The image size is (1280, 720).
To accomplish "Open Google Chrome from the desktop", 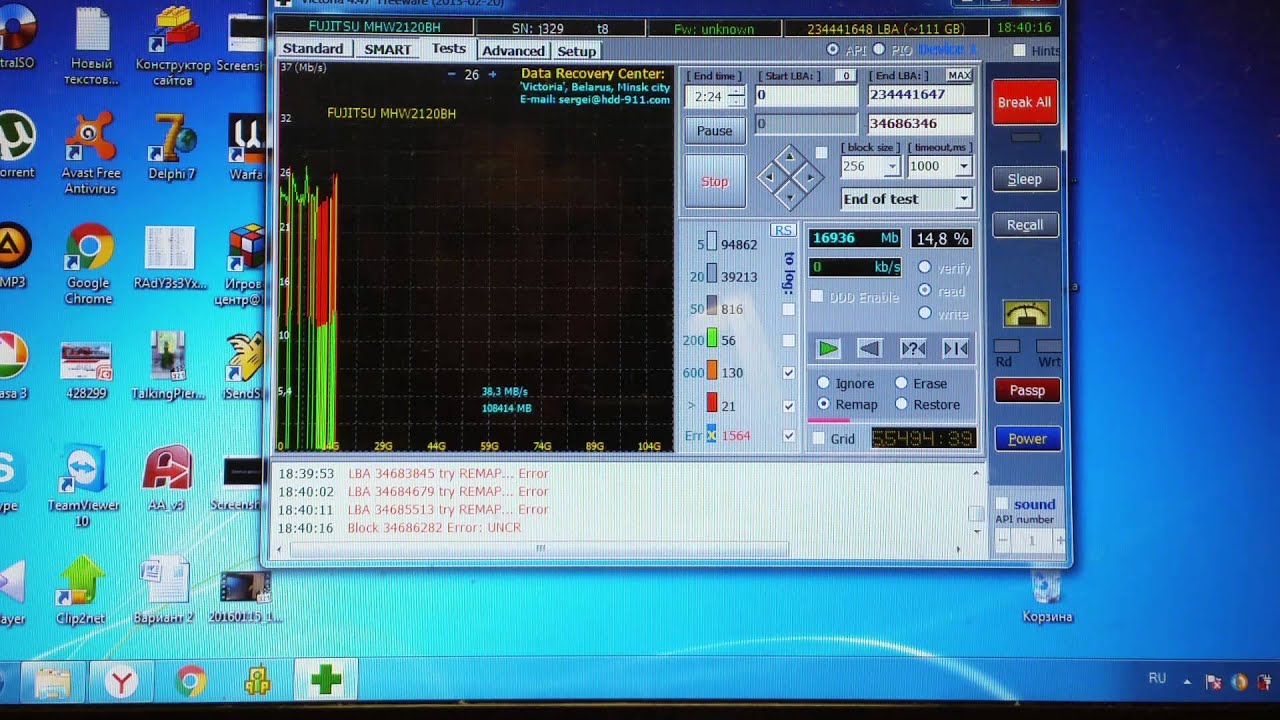I will tap(88, 264).
